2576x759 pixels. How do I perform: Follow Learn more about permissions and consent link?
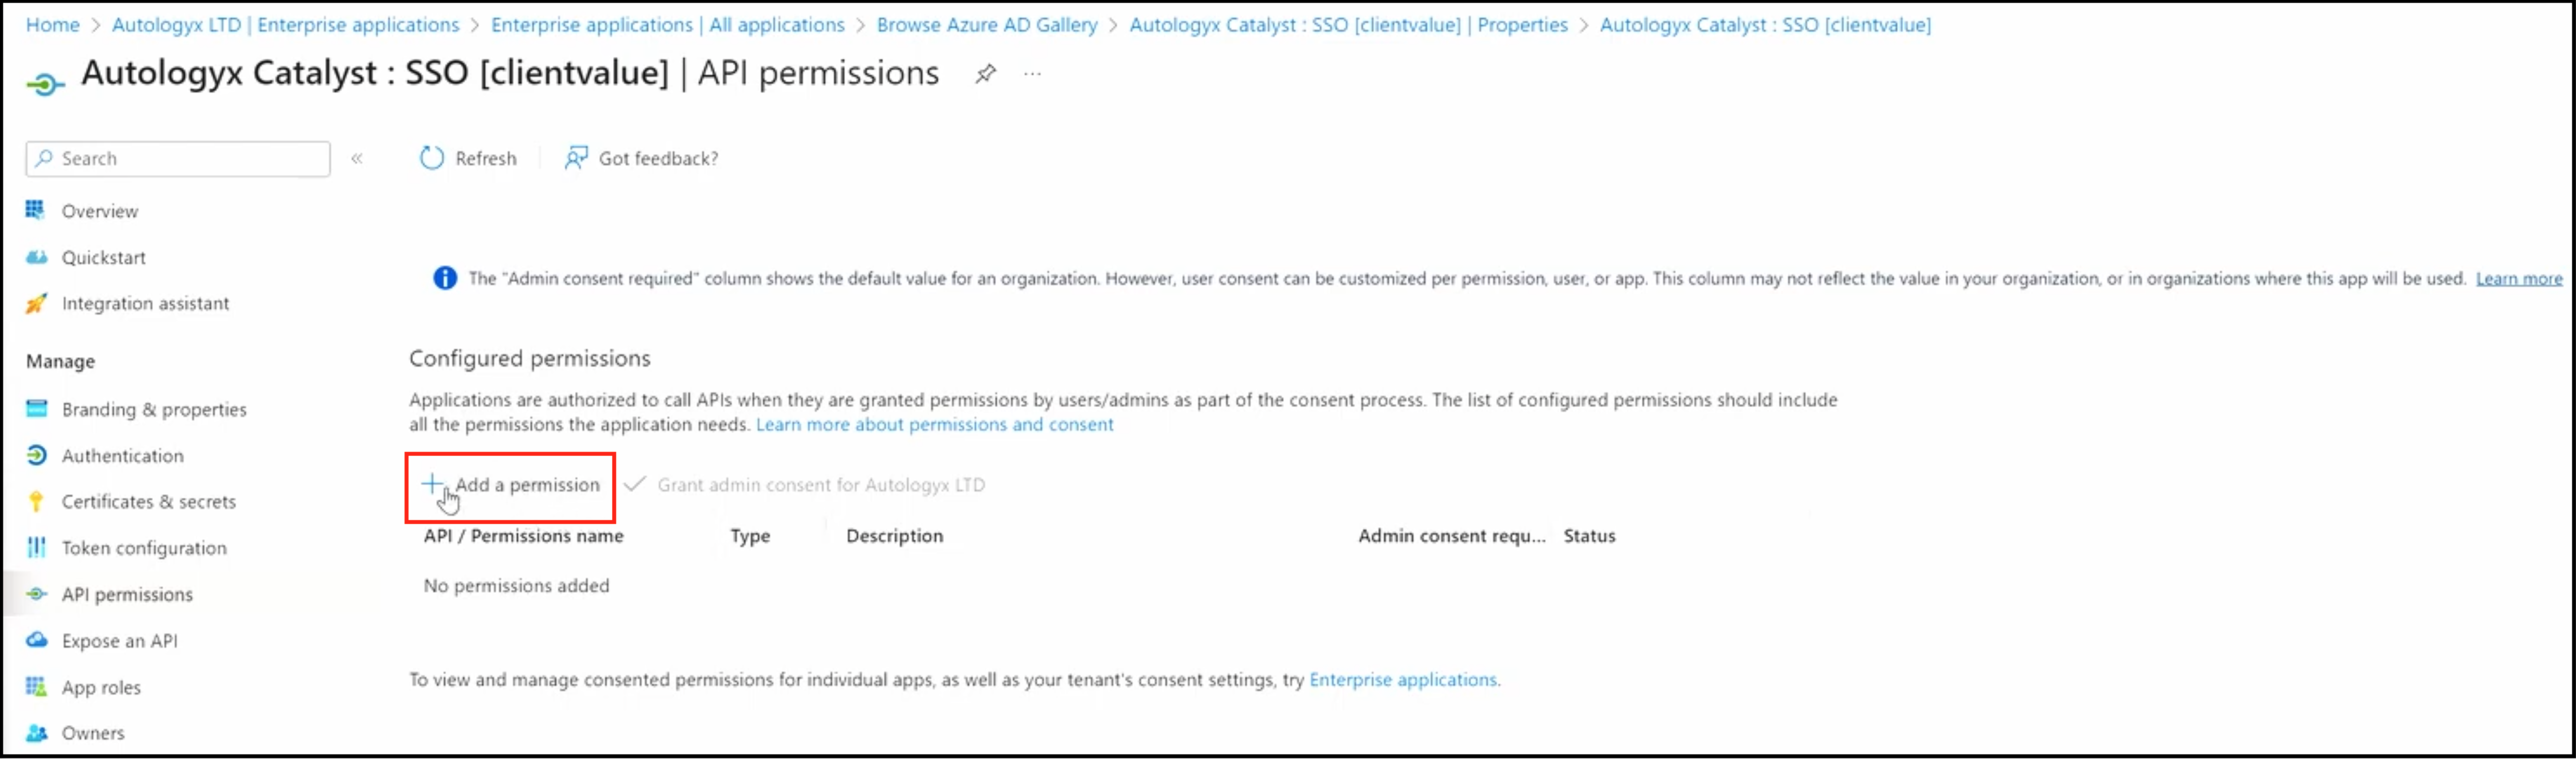pos(934,424)
